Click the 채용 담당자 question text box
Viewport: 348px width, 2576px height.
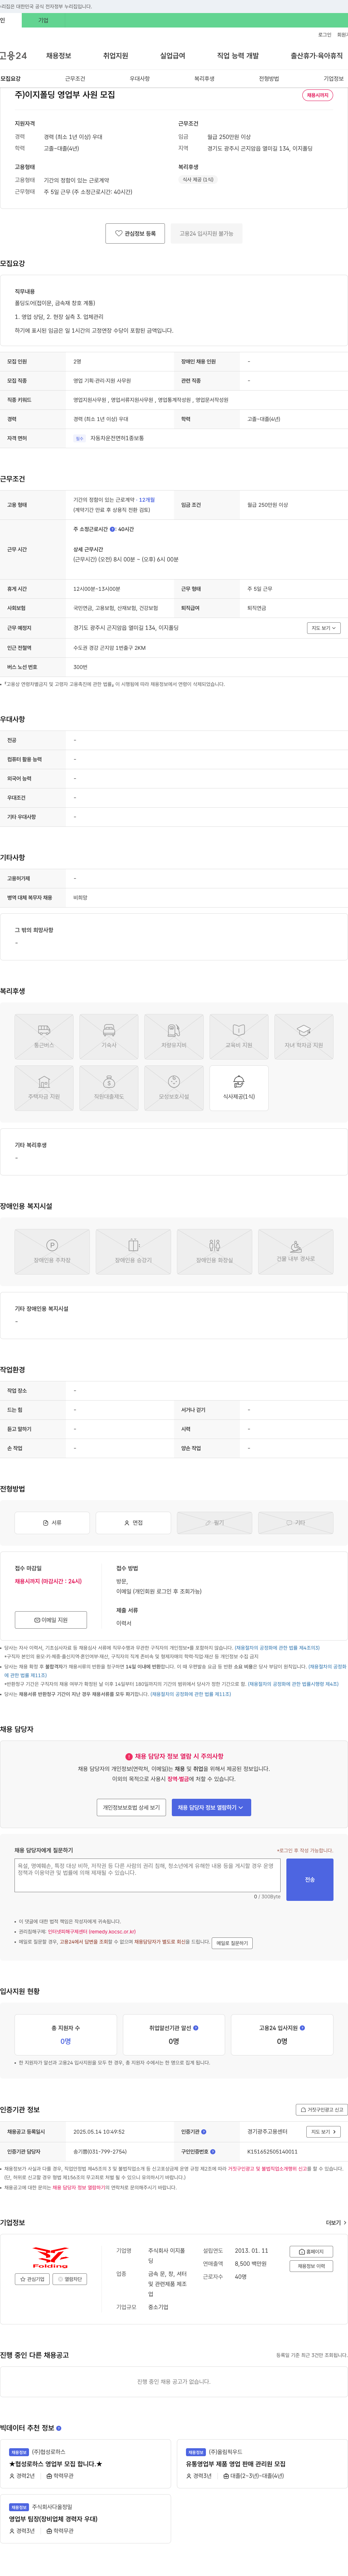pyautogui.click(x=147, y=1876)
